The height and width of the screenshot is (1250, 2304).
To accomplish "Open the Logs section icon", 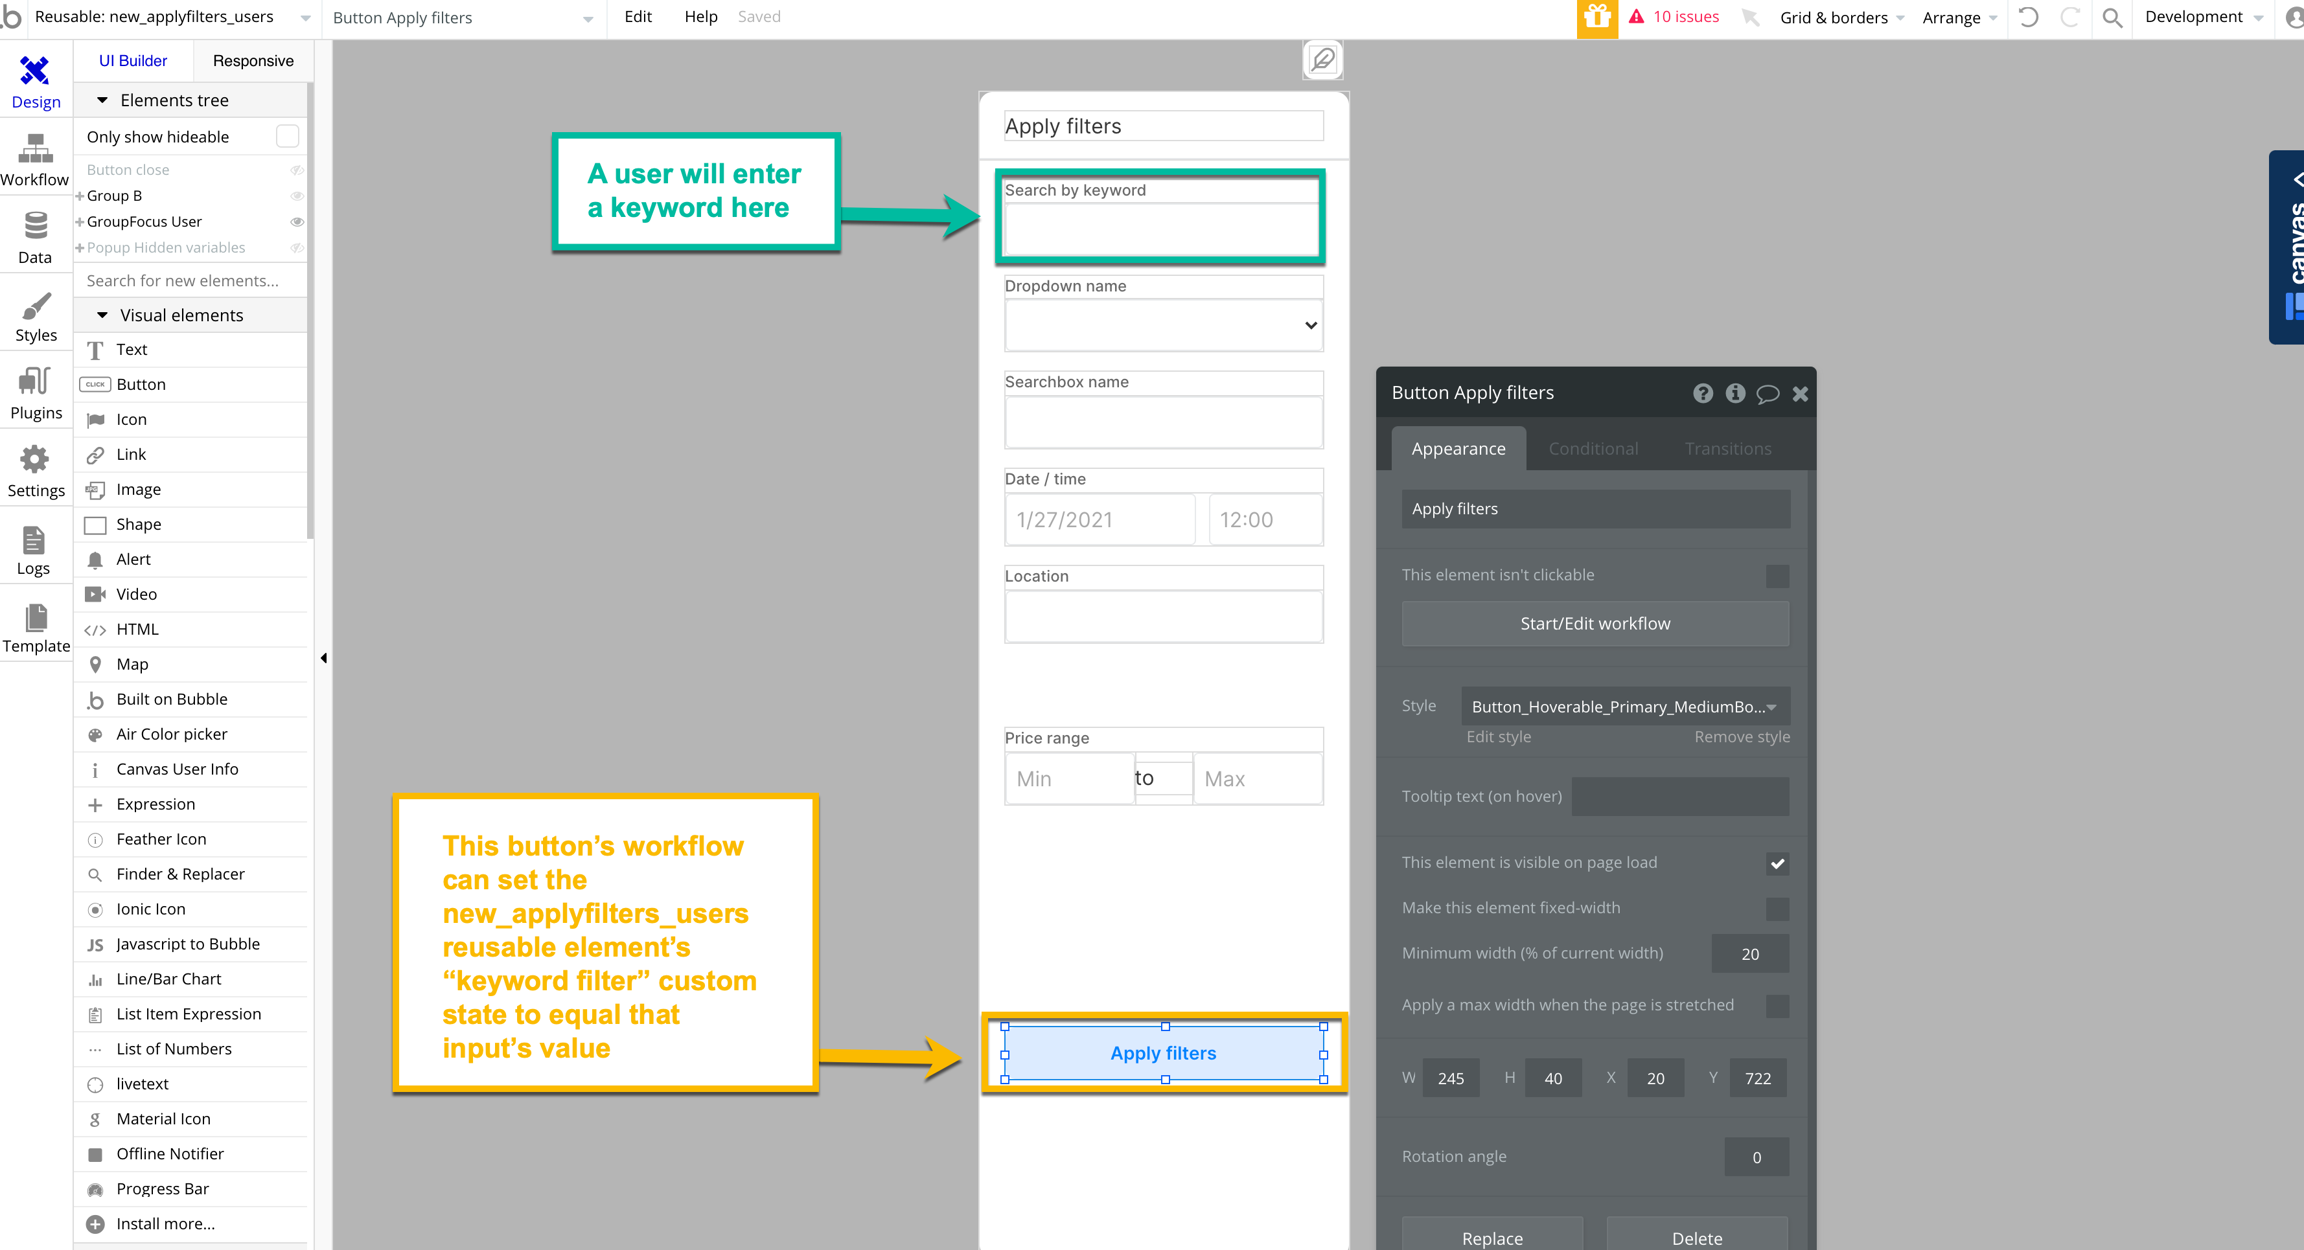I will coord(33,549).
